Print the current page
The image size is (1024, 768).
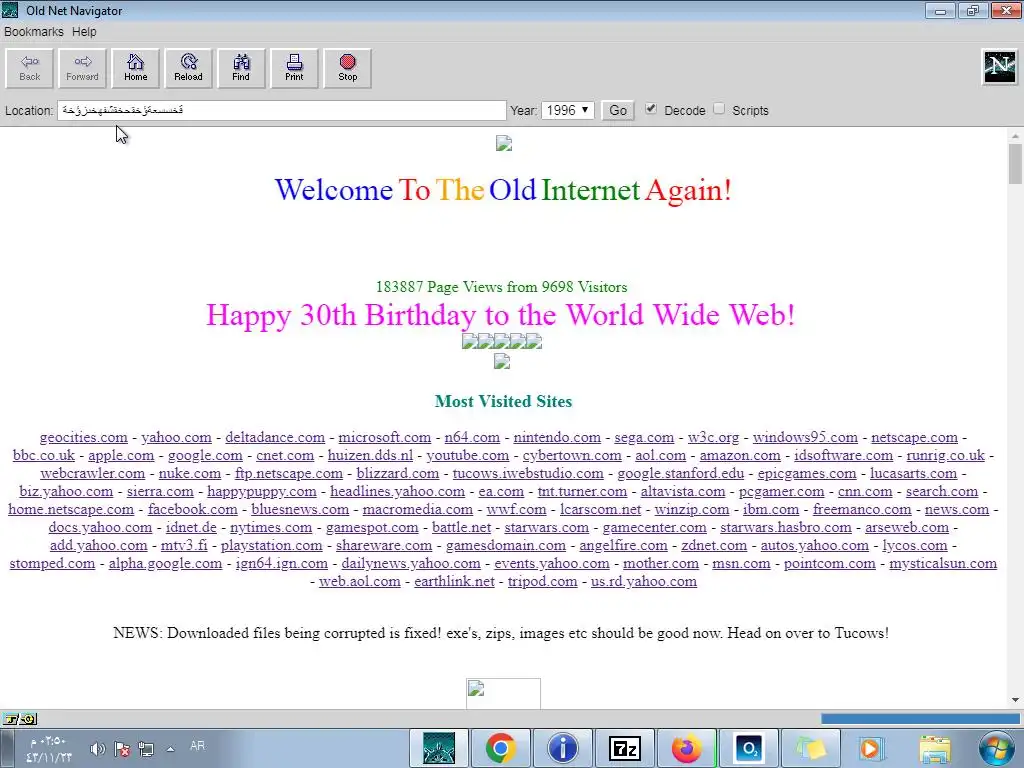click(x=294, y=68)
